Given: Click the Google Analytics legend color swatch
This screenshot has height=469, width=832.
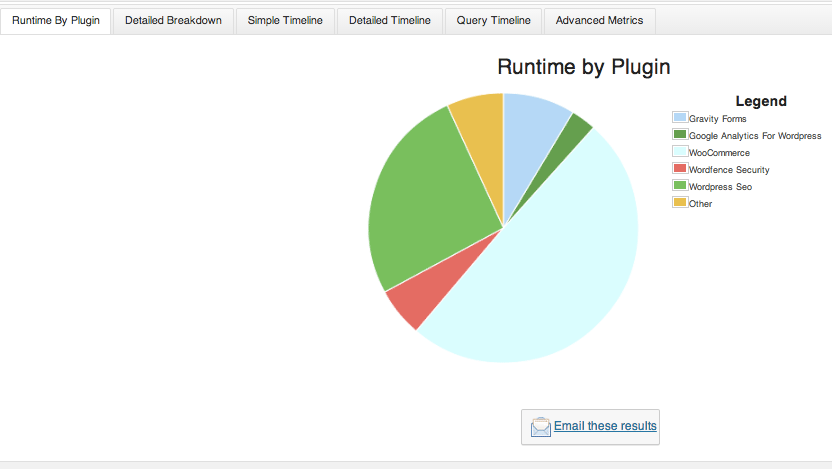Looking at the screenshot, I should 680,134.
